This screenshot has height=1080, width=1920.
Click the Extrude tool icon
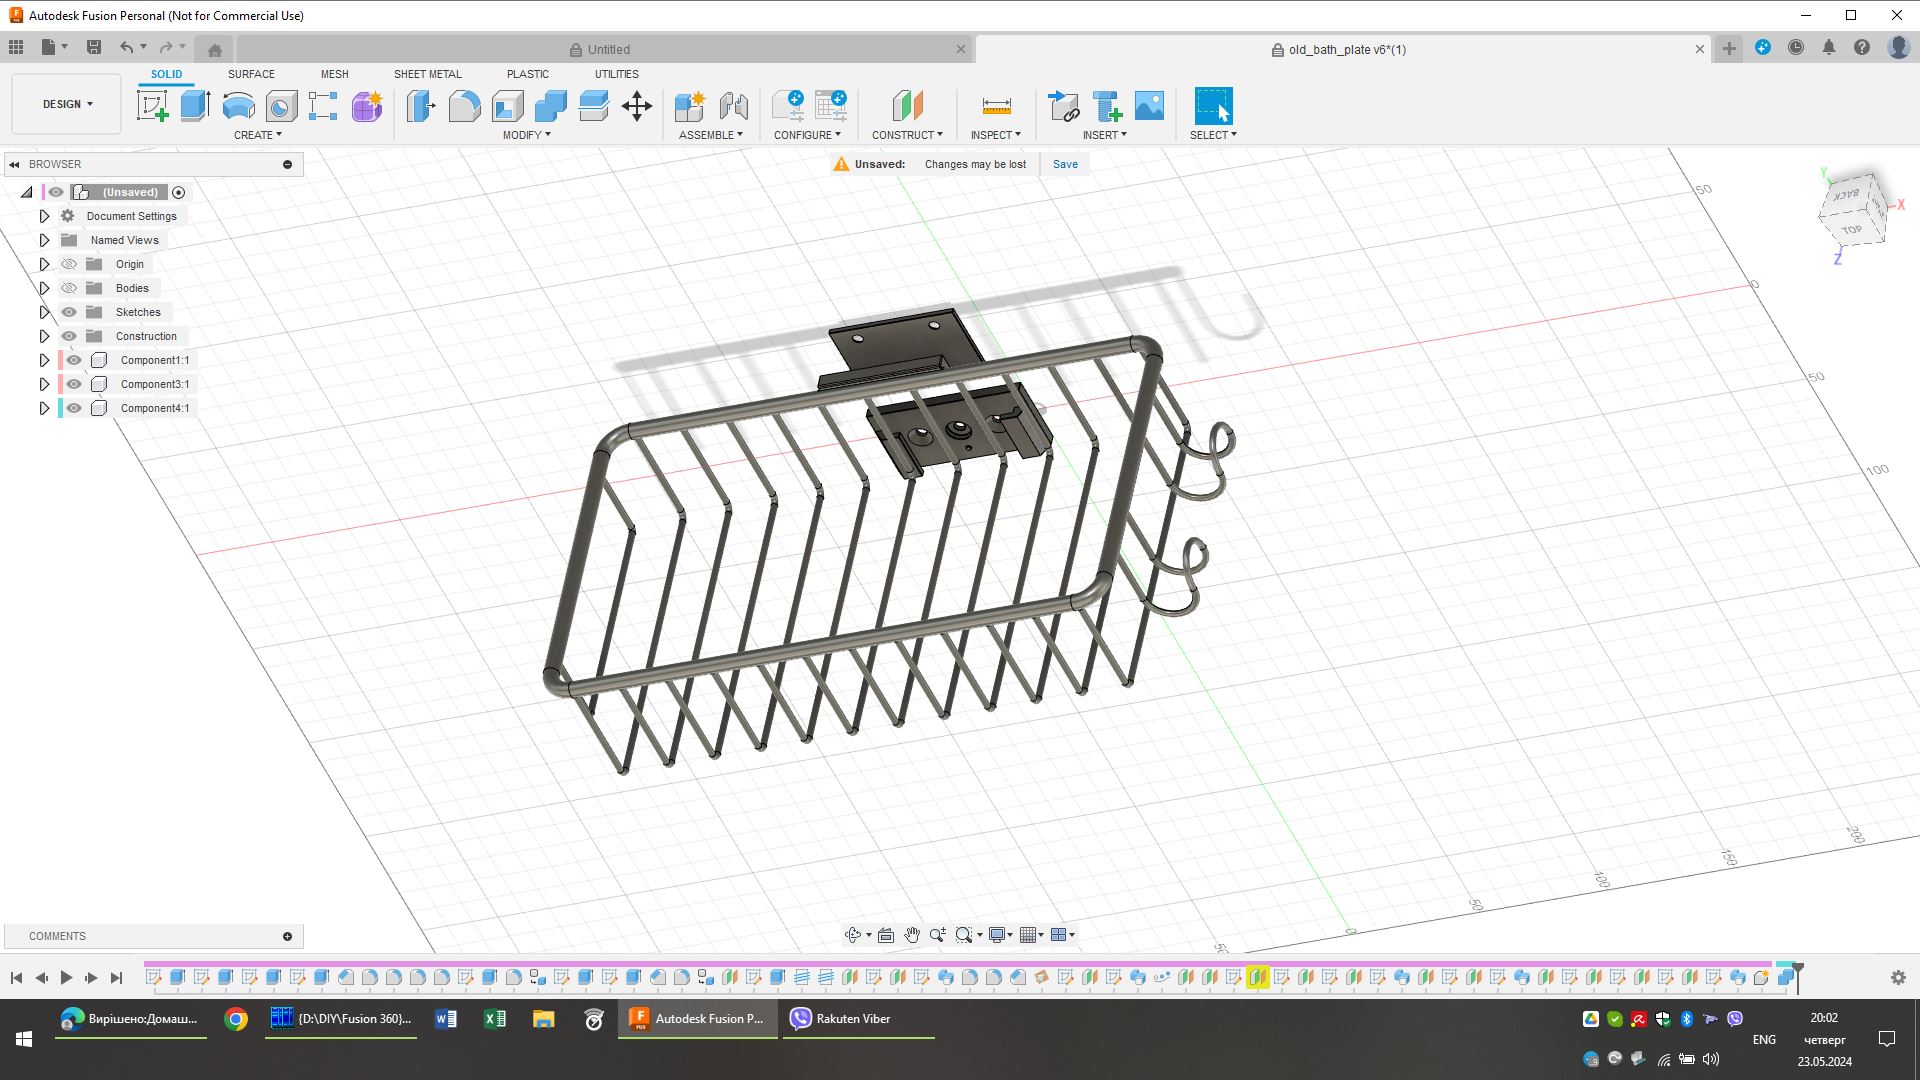195,106
